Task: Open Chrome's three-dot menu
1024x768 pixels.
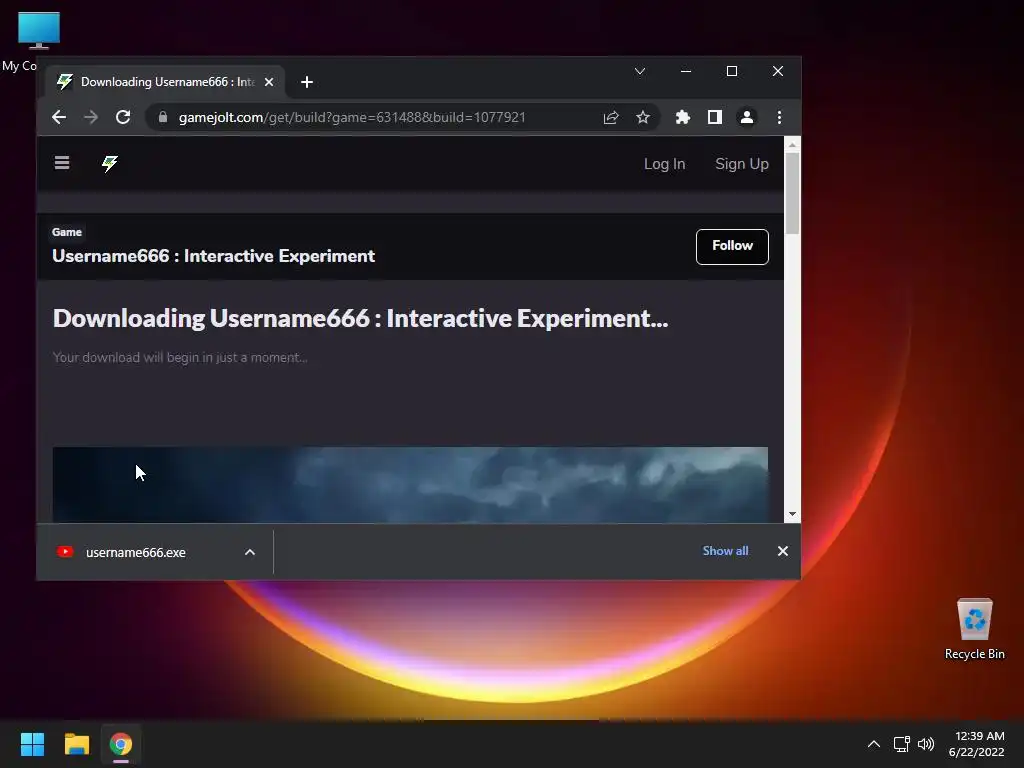Action: click(779, 118)
